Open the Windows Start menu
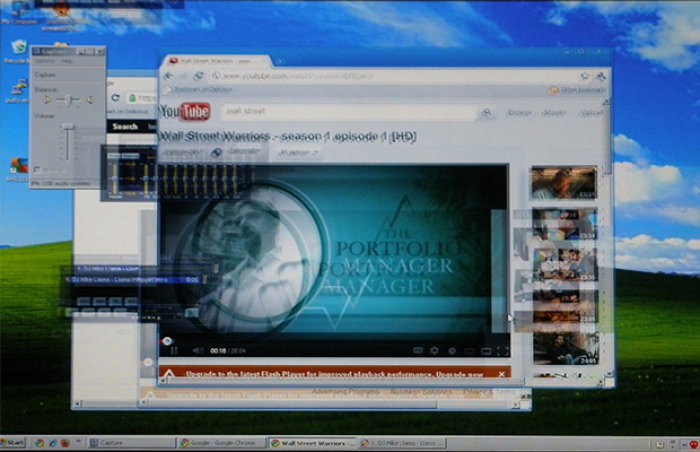This screenshot has width=700, height=452. point(12,443)
